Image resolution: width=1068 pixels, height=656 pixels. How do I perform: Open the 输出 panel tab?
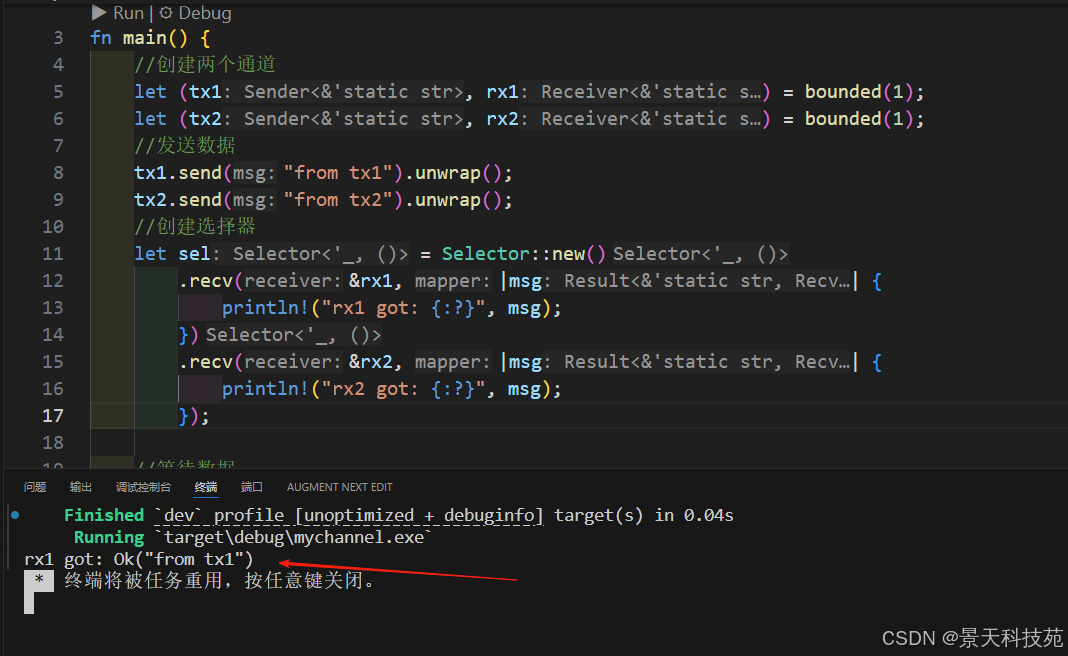80,487
